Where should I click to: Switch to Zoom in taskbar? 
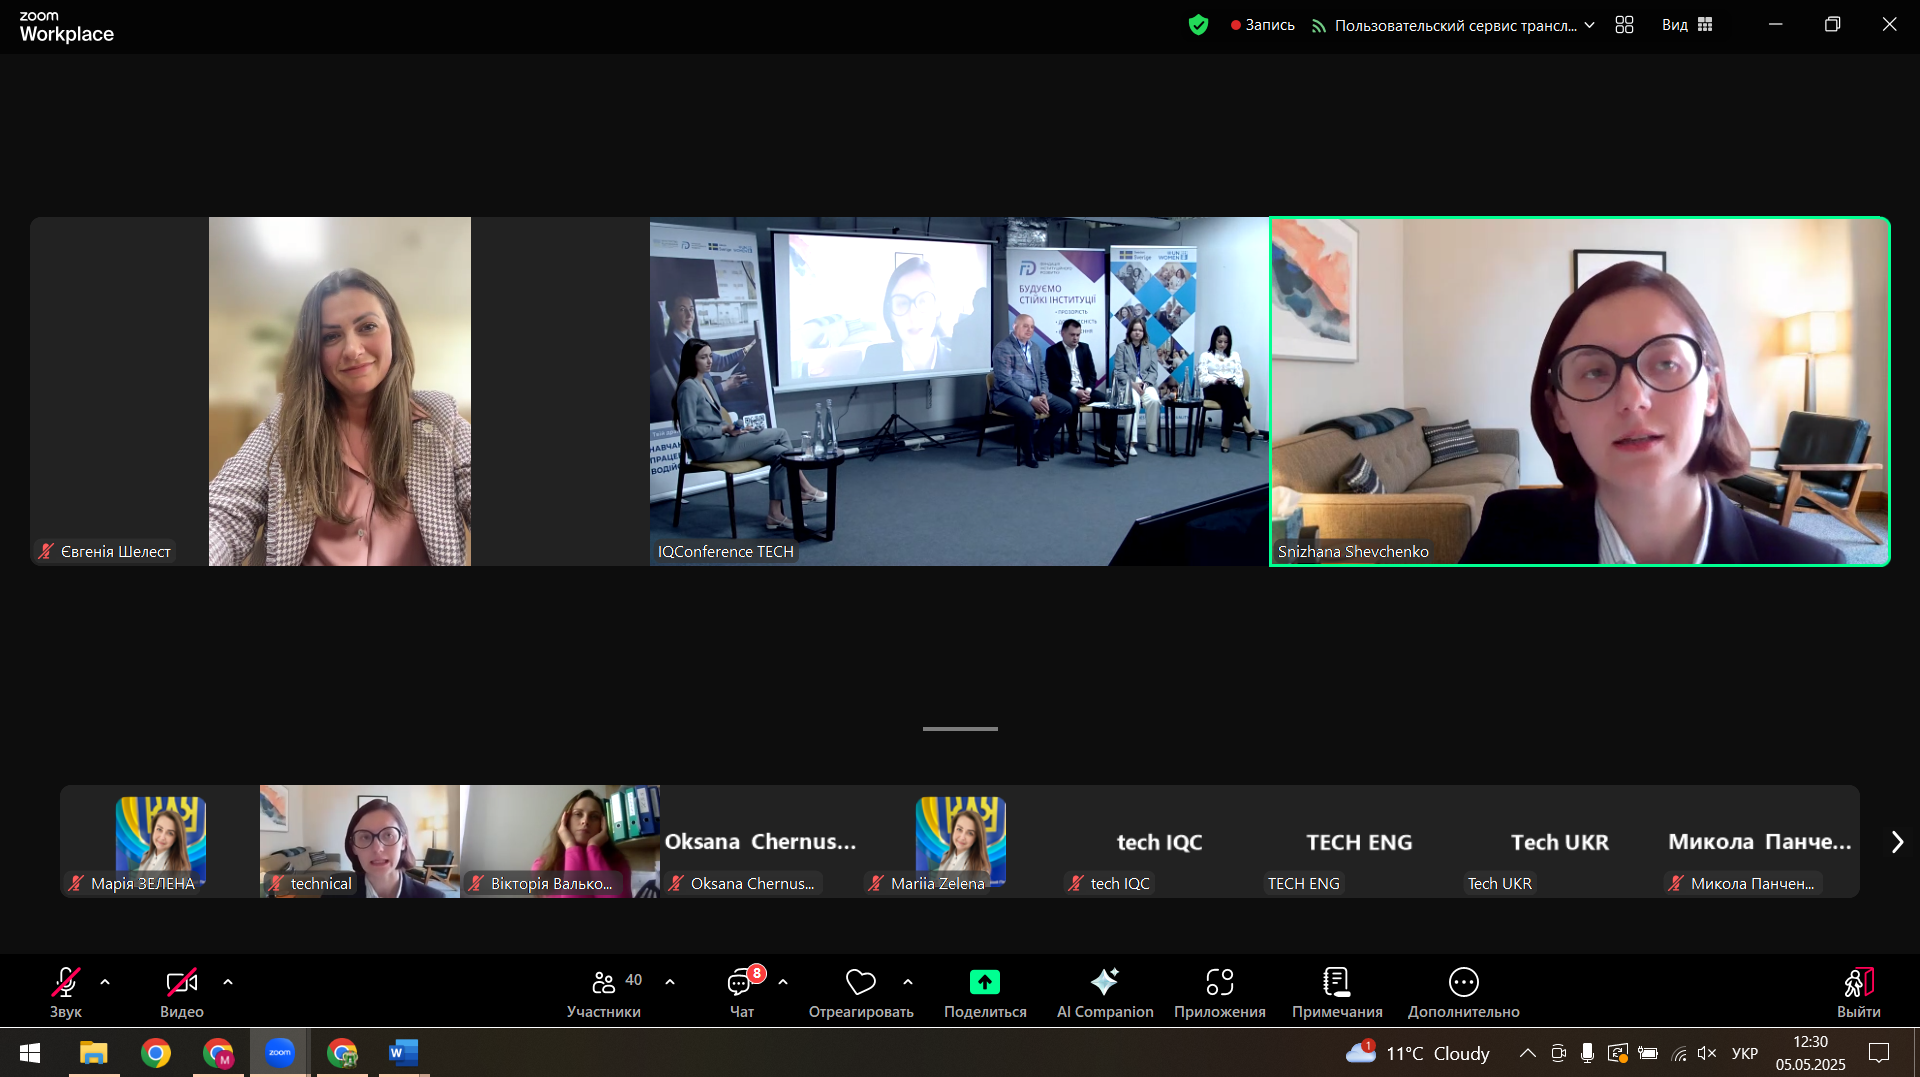(280, 1053)
